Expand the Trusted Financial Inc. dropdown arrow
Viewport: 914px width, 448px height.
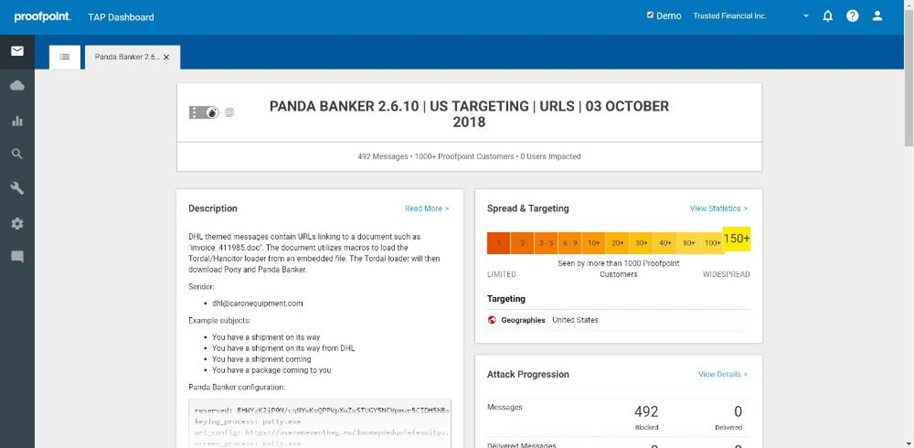tap(806, 16)
